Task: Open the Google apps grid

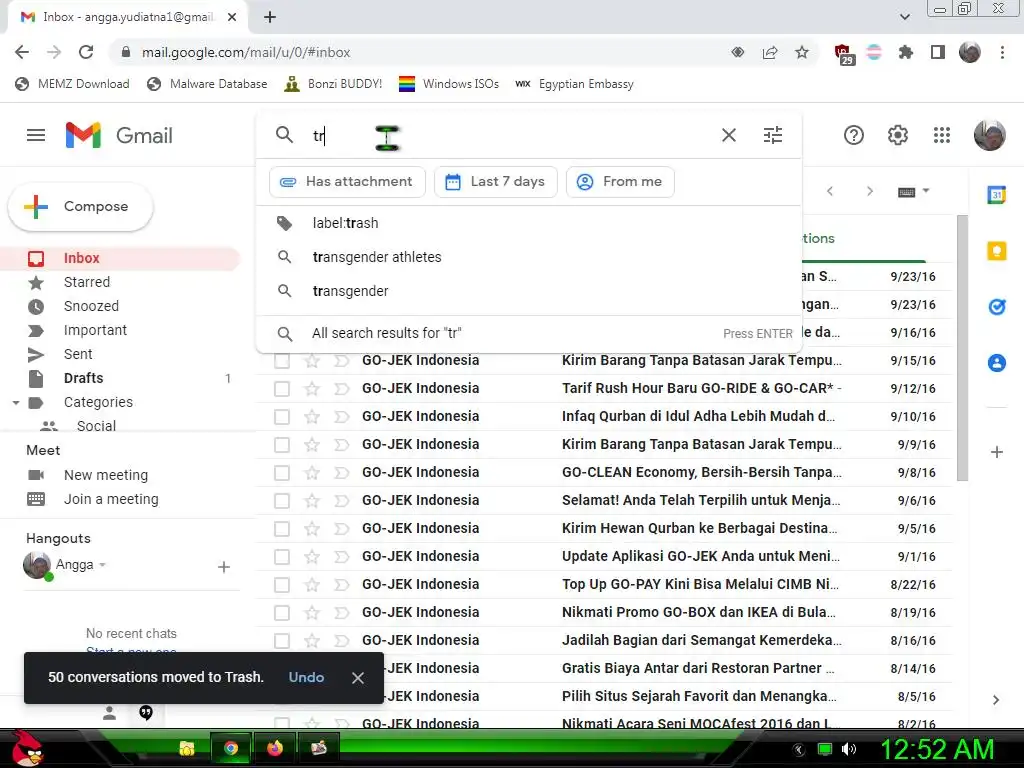Action: [x=942, y=135]
